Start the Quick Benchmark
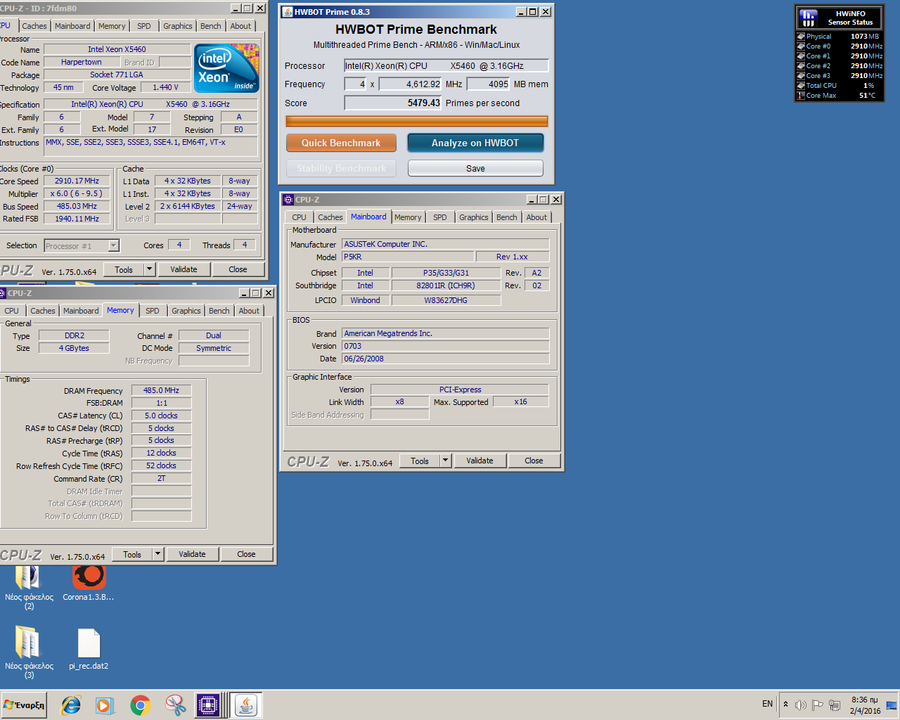The image size is (900, 720). [x=341, y=143]
